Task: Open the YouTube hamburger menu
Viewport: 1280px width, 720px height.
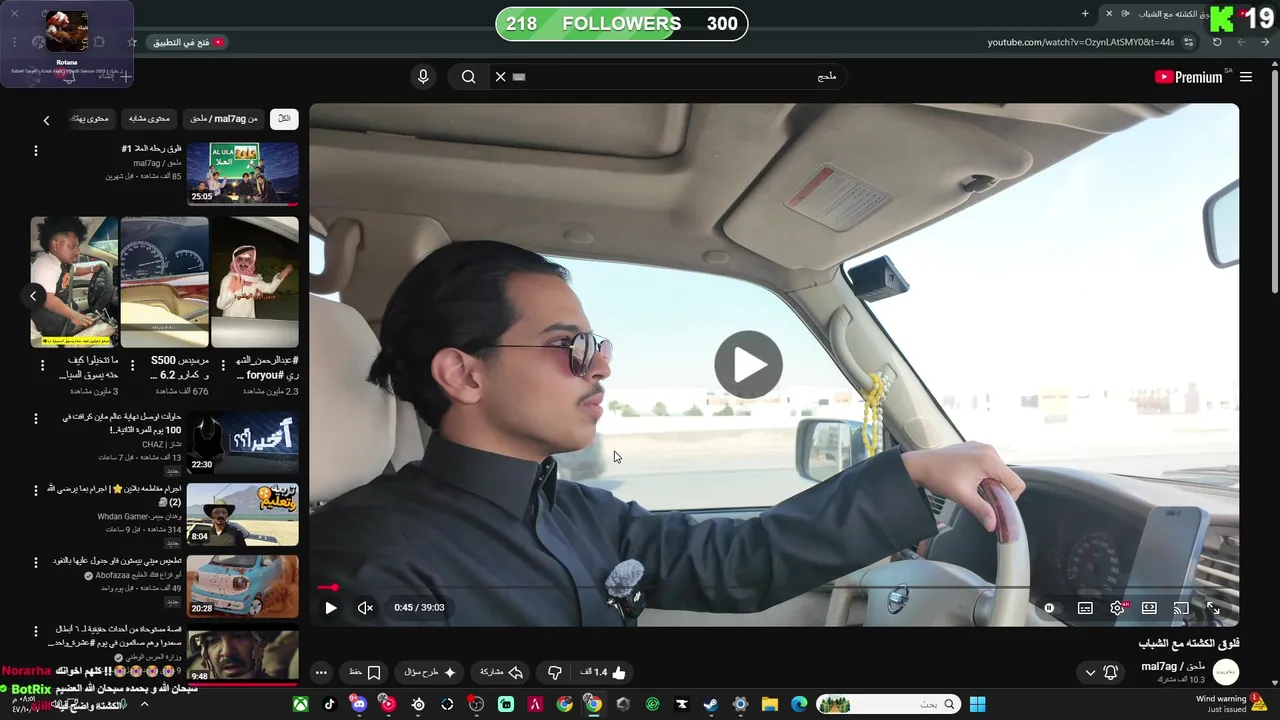Action: coord(1246,77)
